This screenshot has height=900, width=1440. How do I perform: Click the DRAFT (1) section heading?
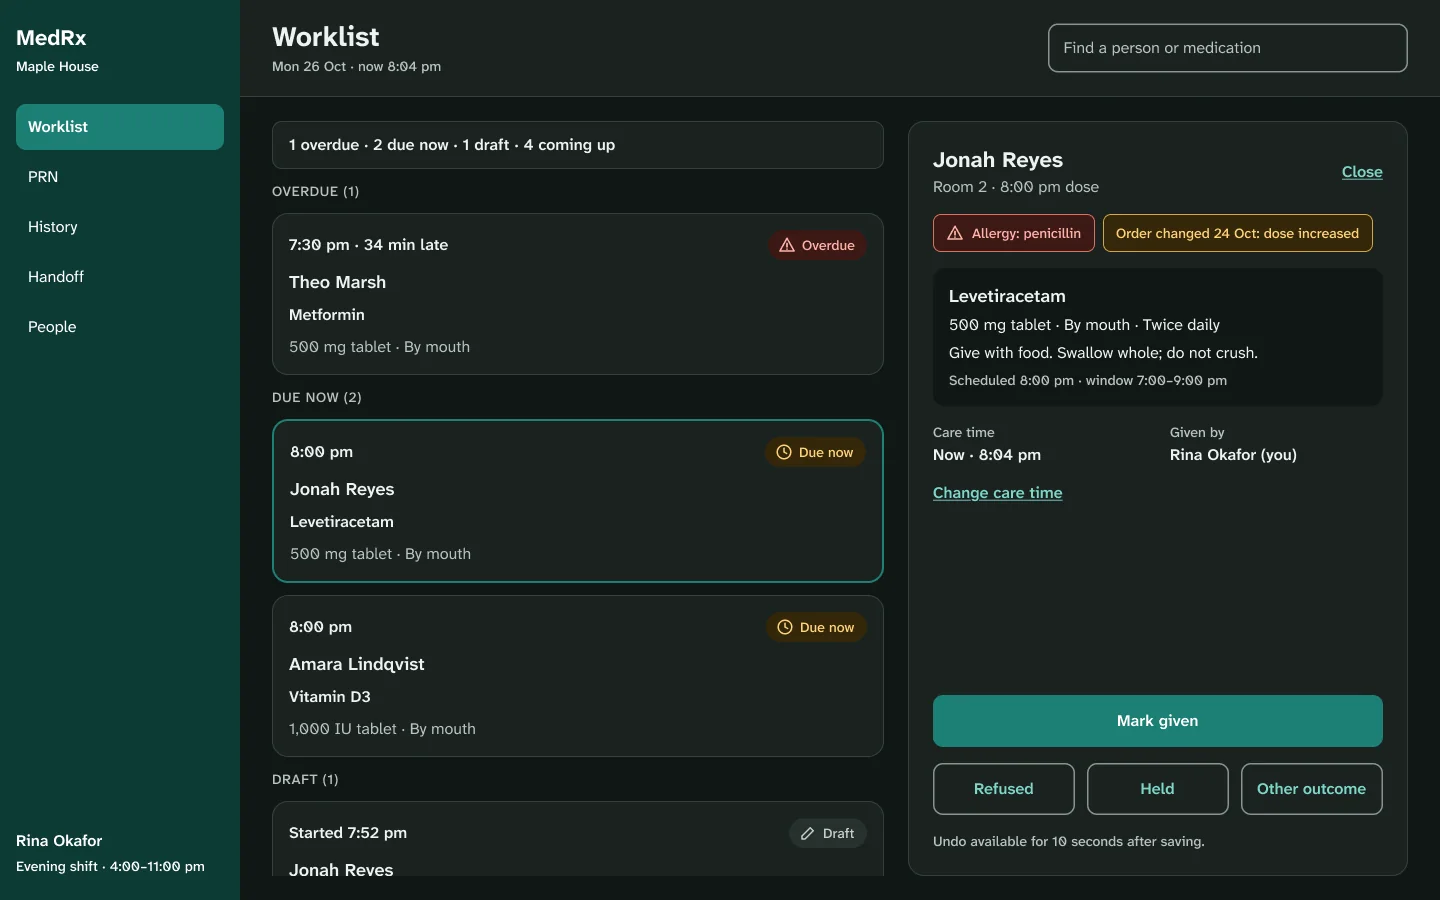(305, 779)
